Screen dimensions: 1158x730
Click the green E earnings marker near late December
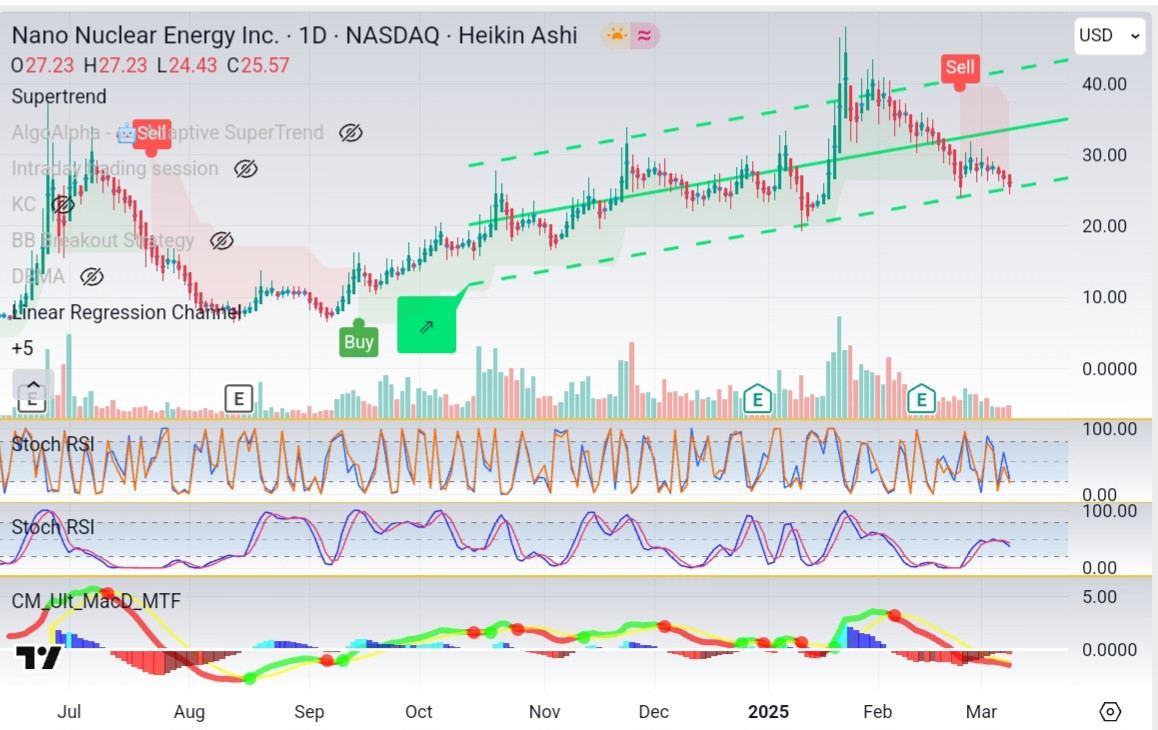tap(757, 400)
